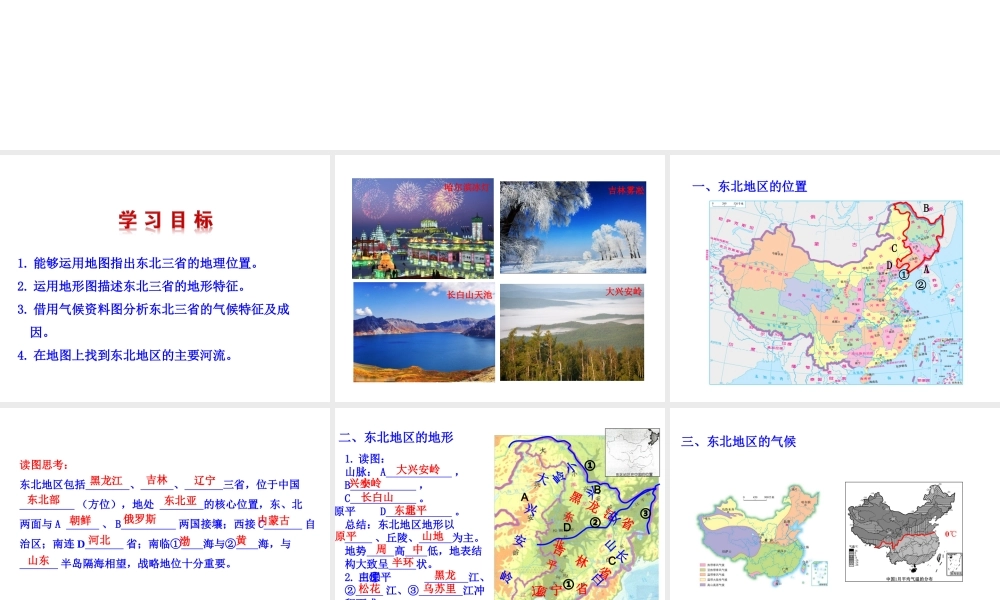This screenshot has height=600, width=1000.
Task: Click the red answer 松花 beside ②
Action: [x=369, y=588]
